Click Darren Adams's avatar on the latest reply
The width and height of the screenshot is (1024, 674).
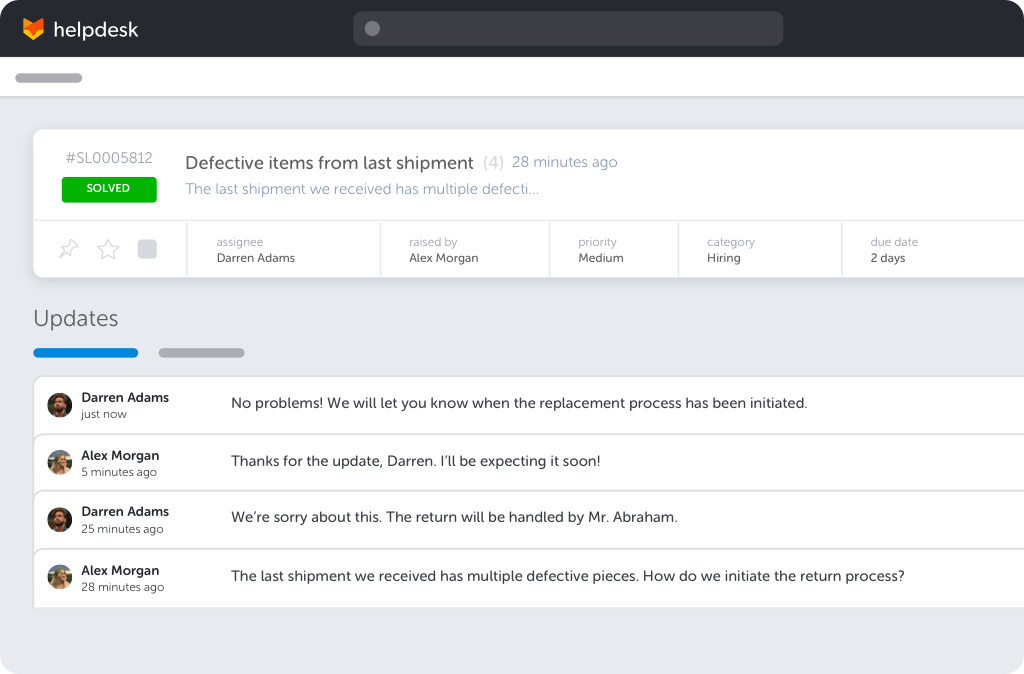(59, 405)
